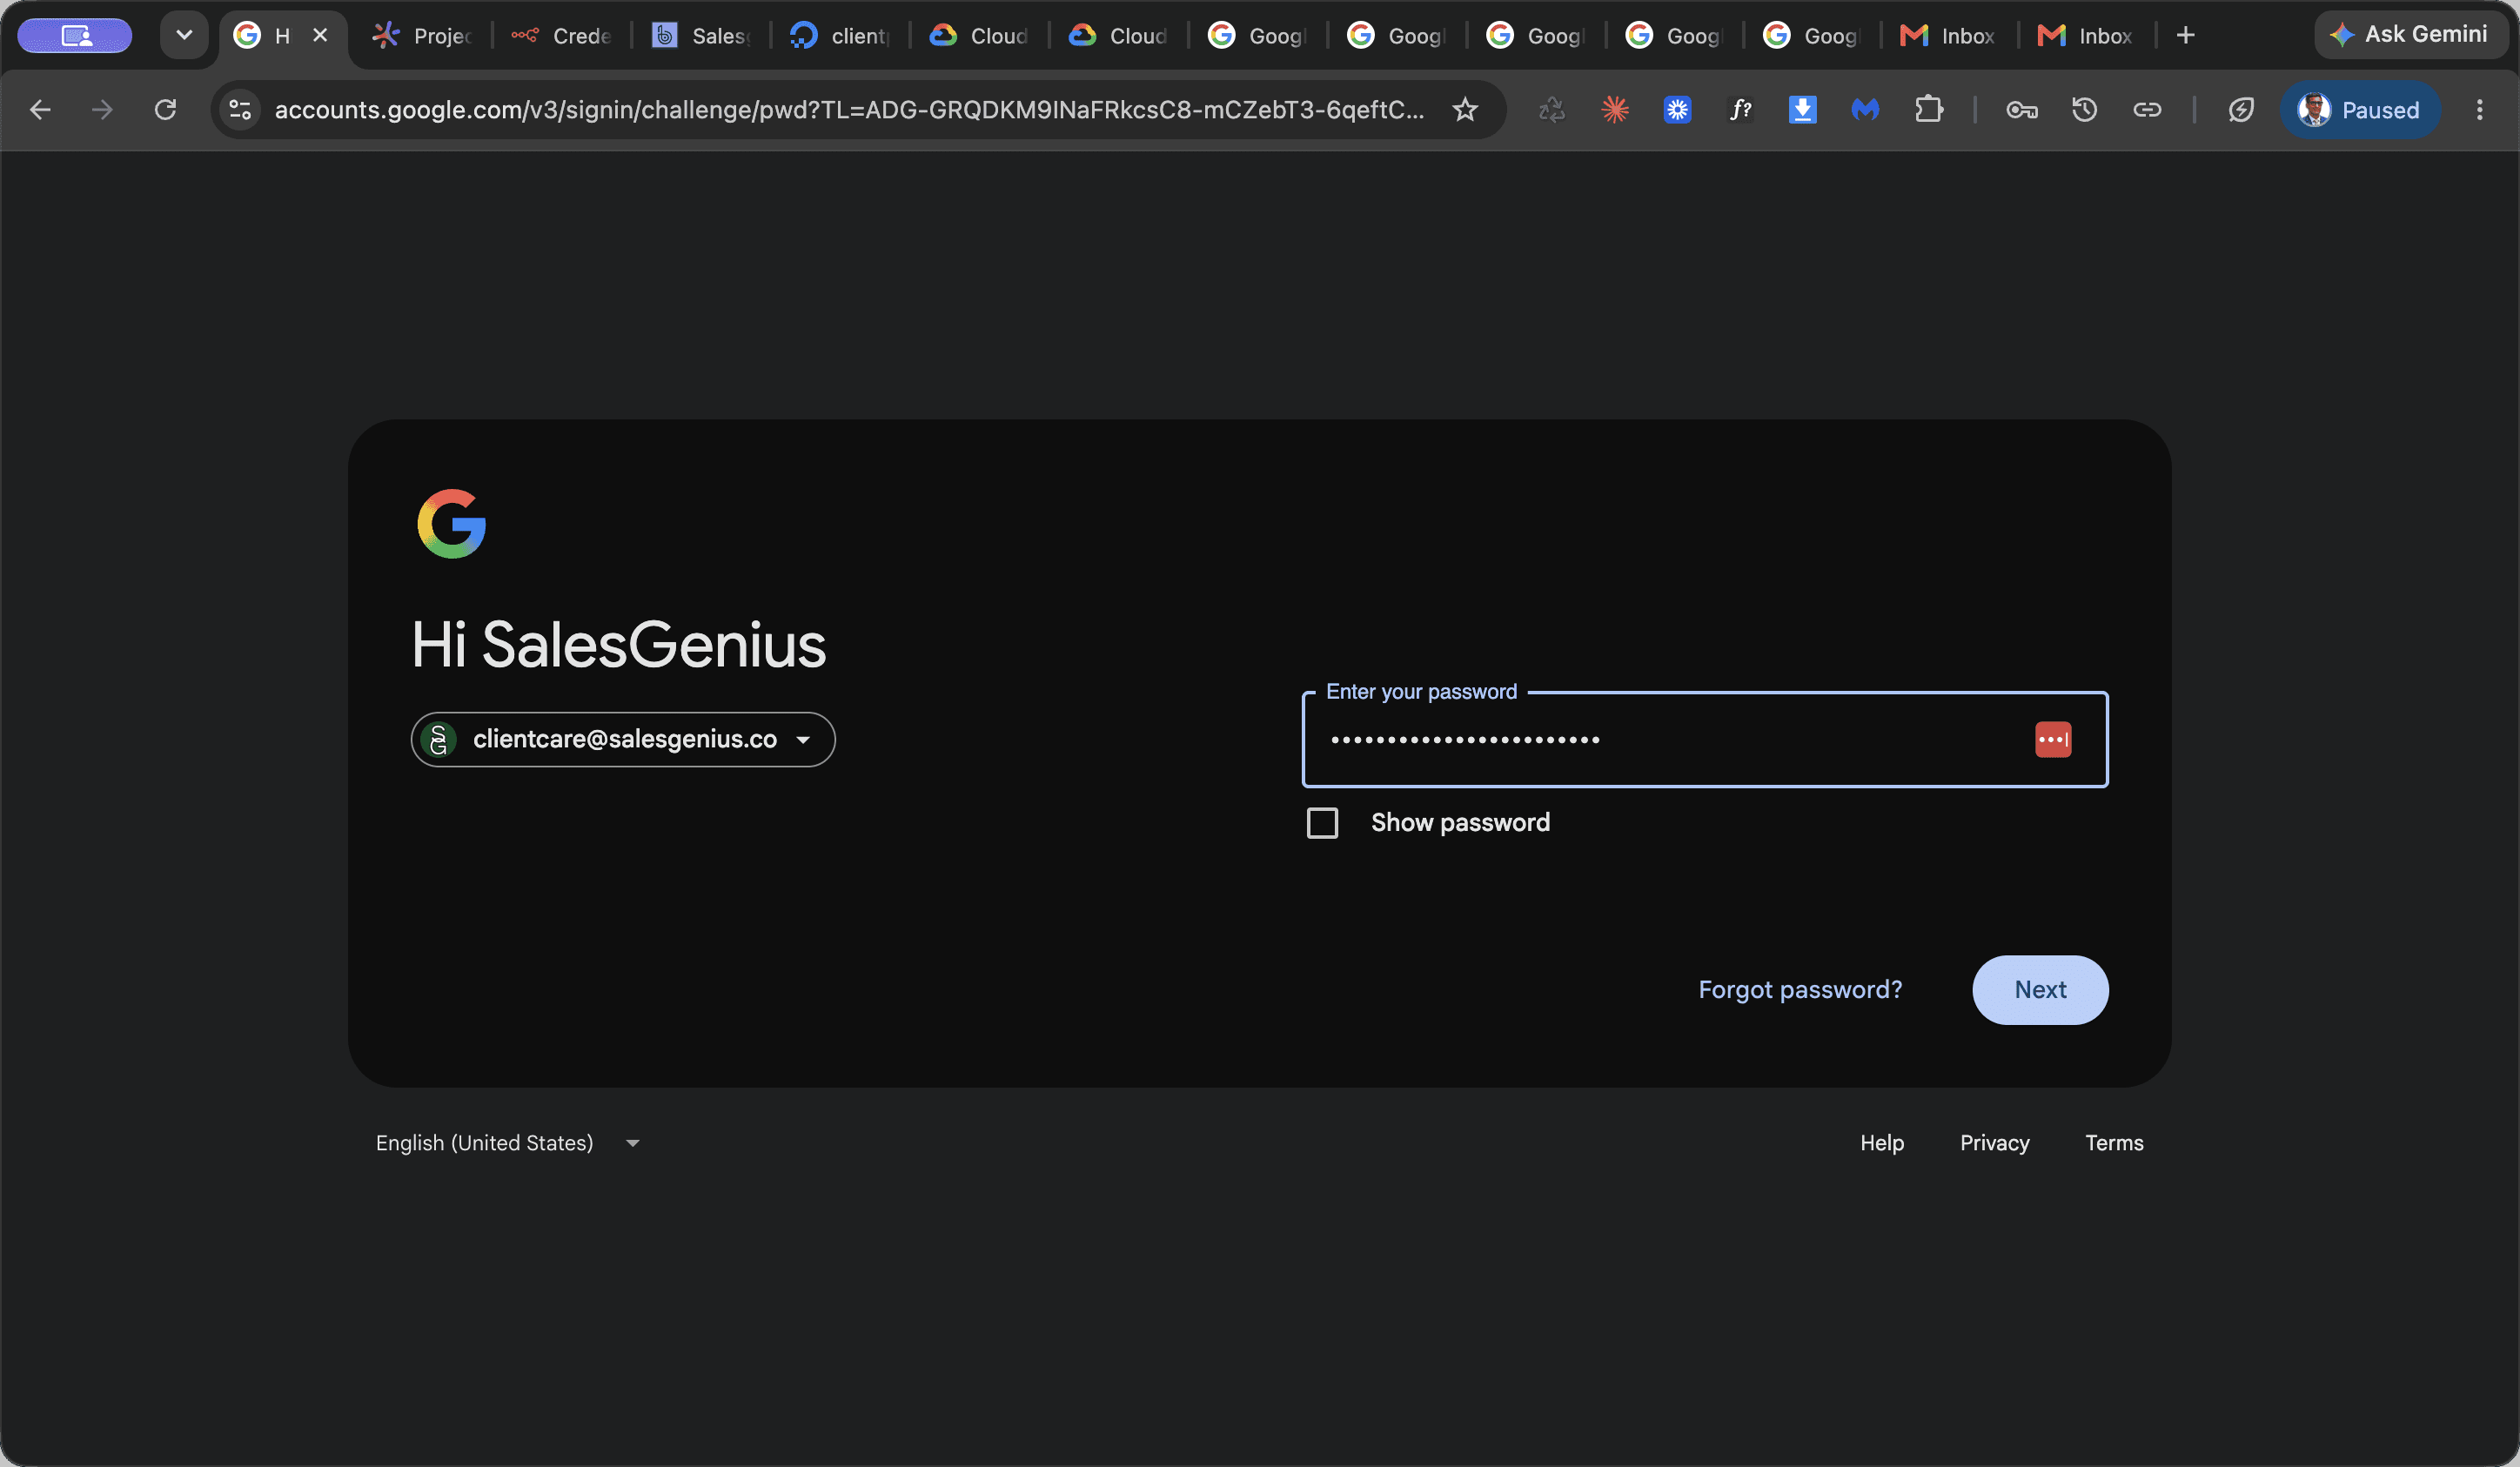Image resolution: width=2520 pixels, height=1467 pixels.
Task: Open the f? font finder extension
Action: coord(1740,110)
